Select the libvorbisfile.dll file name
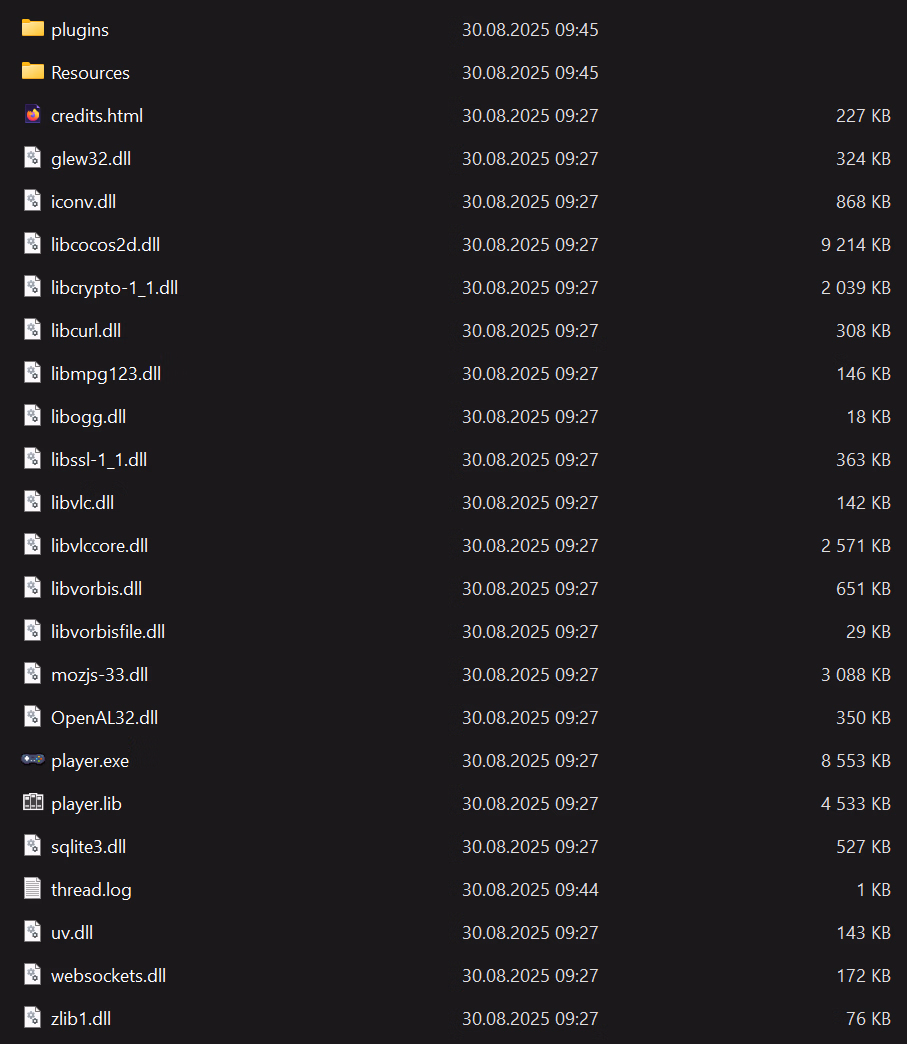Image resolution: width=907 pixels, height=1044 pixels. tap(108, 631)
